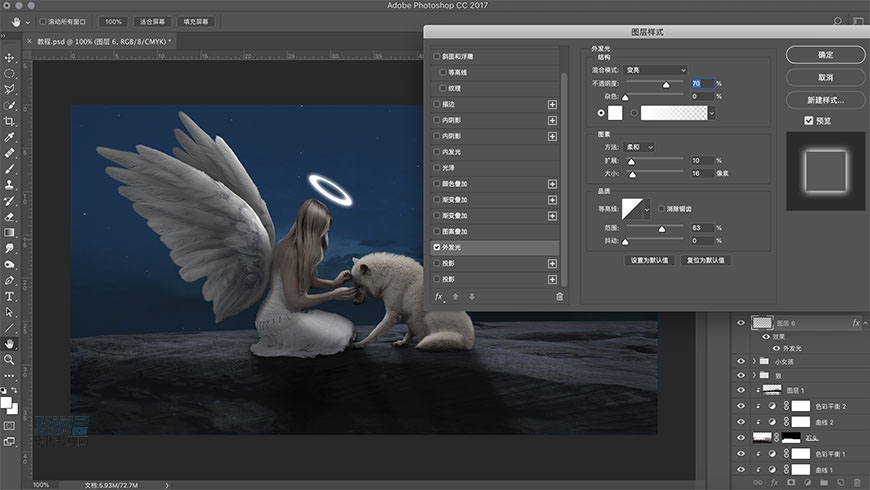Hide 图层 6 layer visibility eye
This screenshot has height=490, width=870.
click(741, 322)
